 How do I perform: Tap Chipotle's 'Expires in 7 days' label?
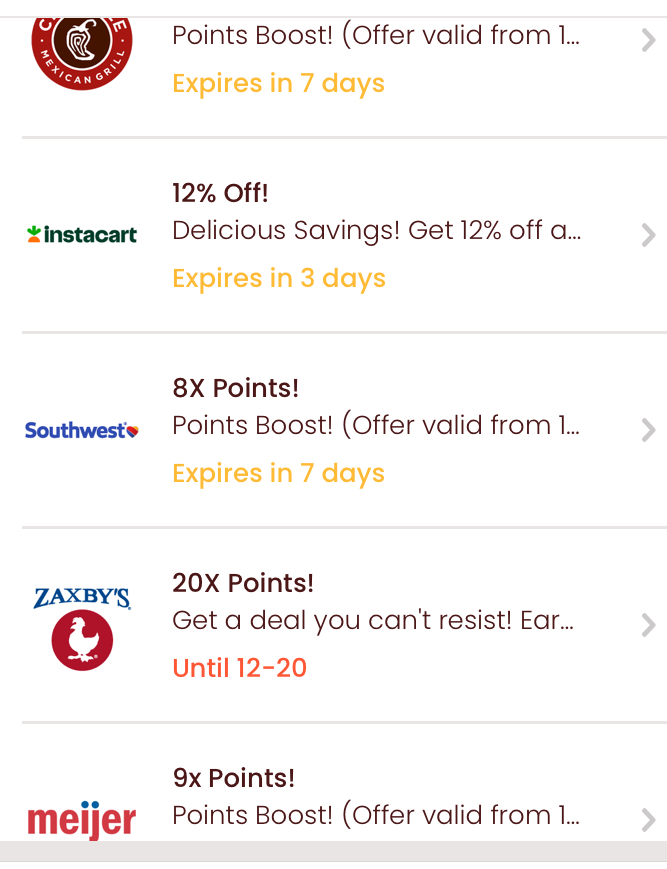[x=278, y=84]
